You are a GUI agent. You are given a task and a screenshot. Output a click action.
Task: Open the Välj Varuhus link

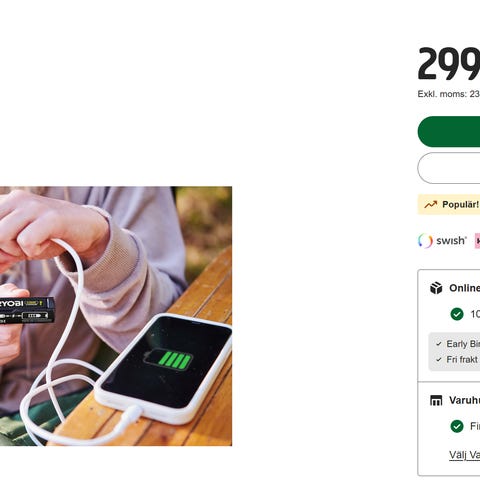464,455
